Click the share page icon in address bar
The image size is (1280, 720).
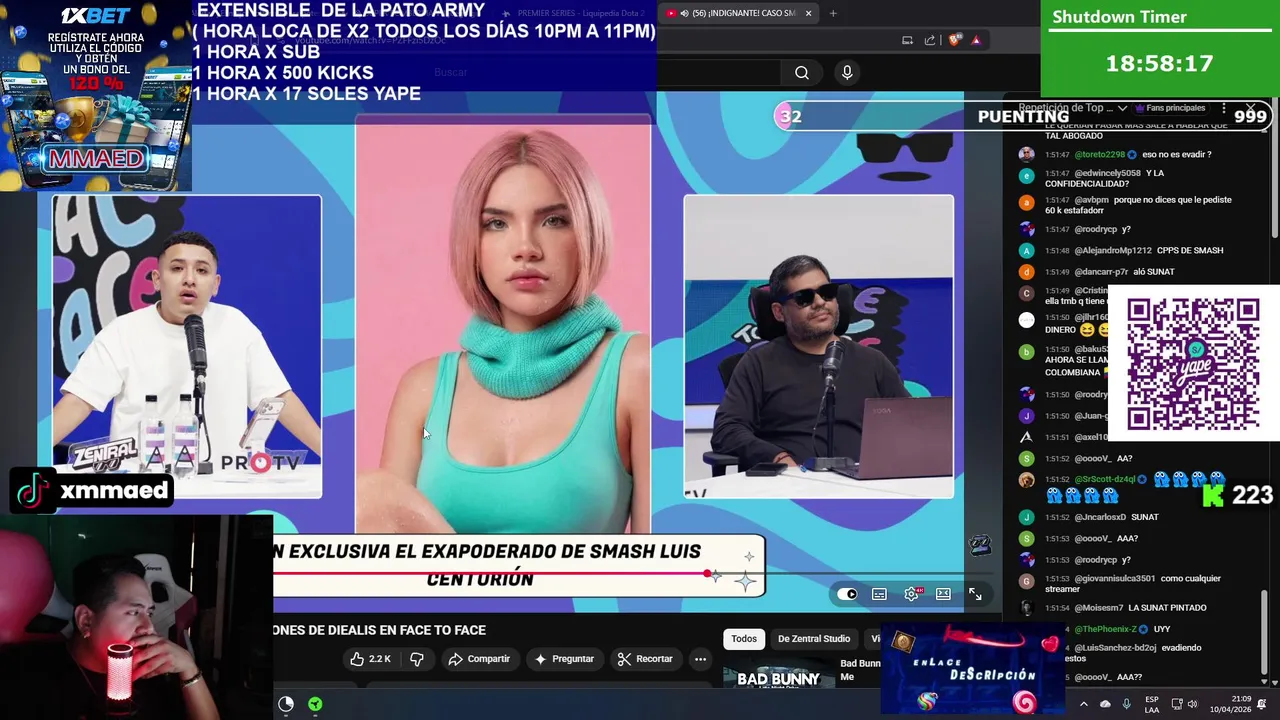(x=930, y=40)
